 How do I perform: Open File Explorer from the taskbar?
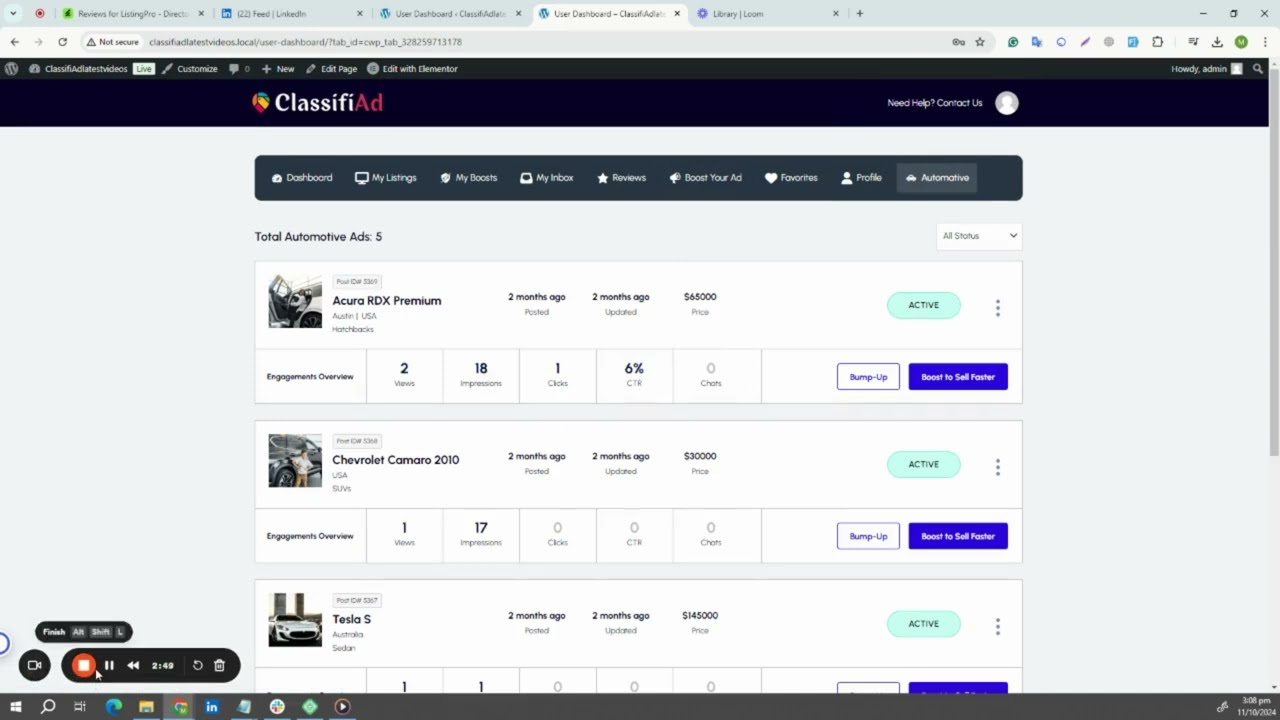(x=146, y=706)
